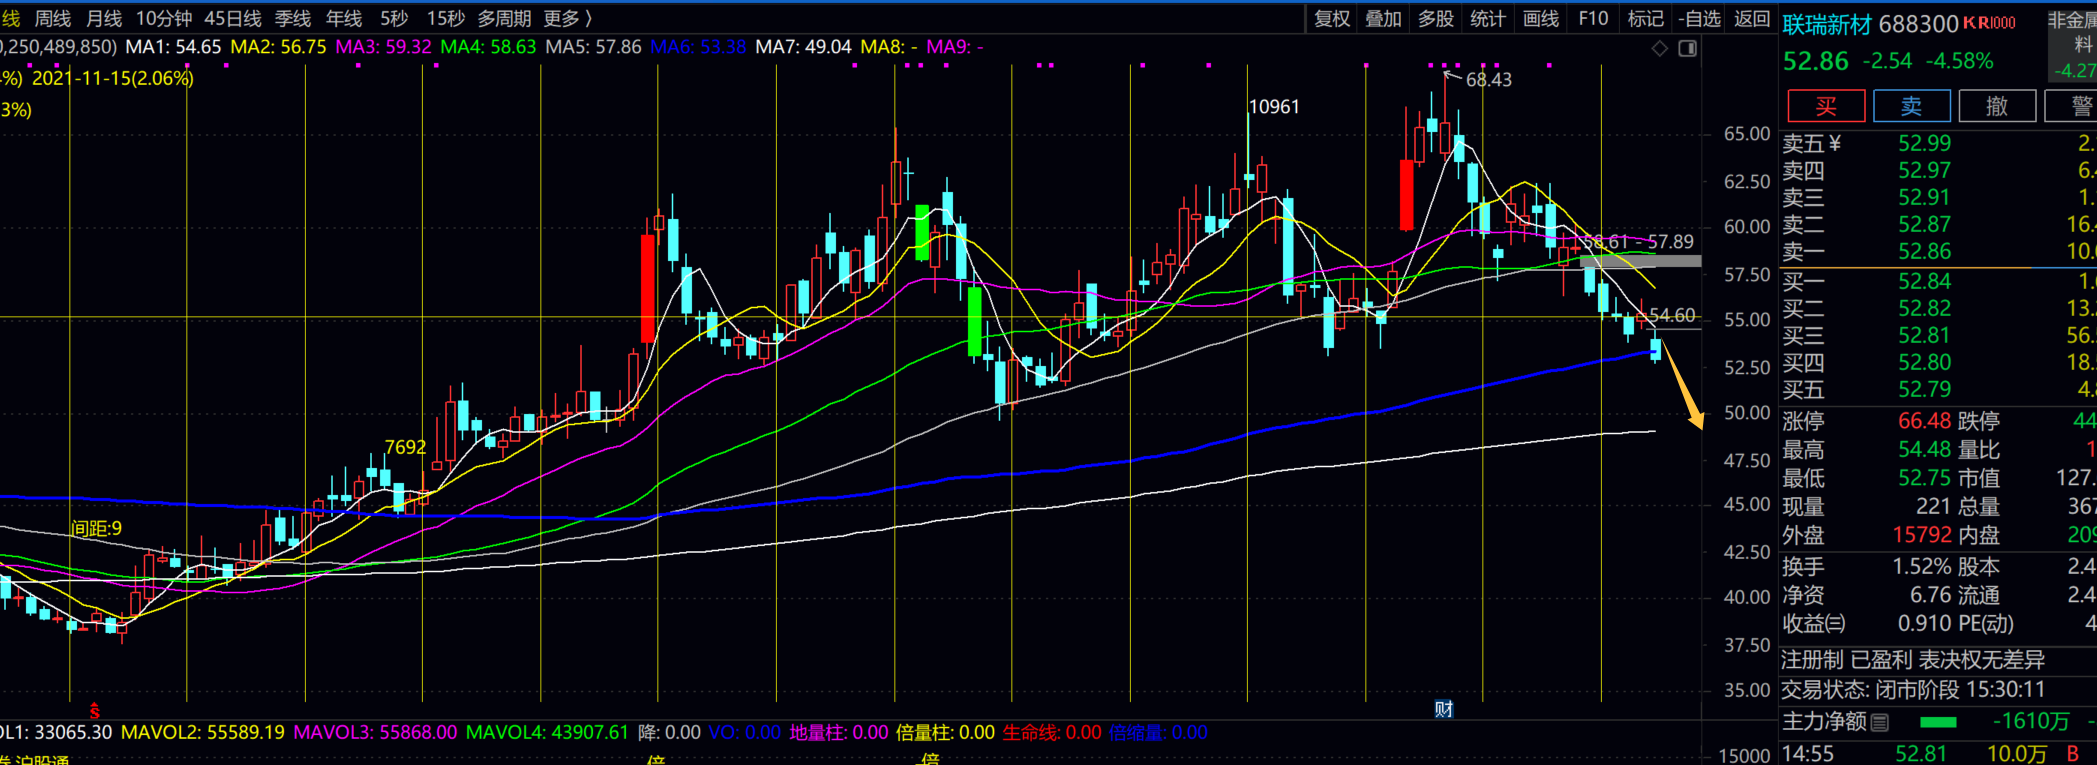Click the diamond icon above the chart
The image size is (2097, 765).
coord(1659,48)
